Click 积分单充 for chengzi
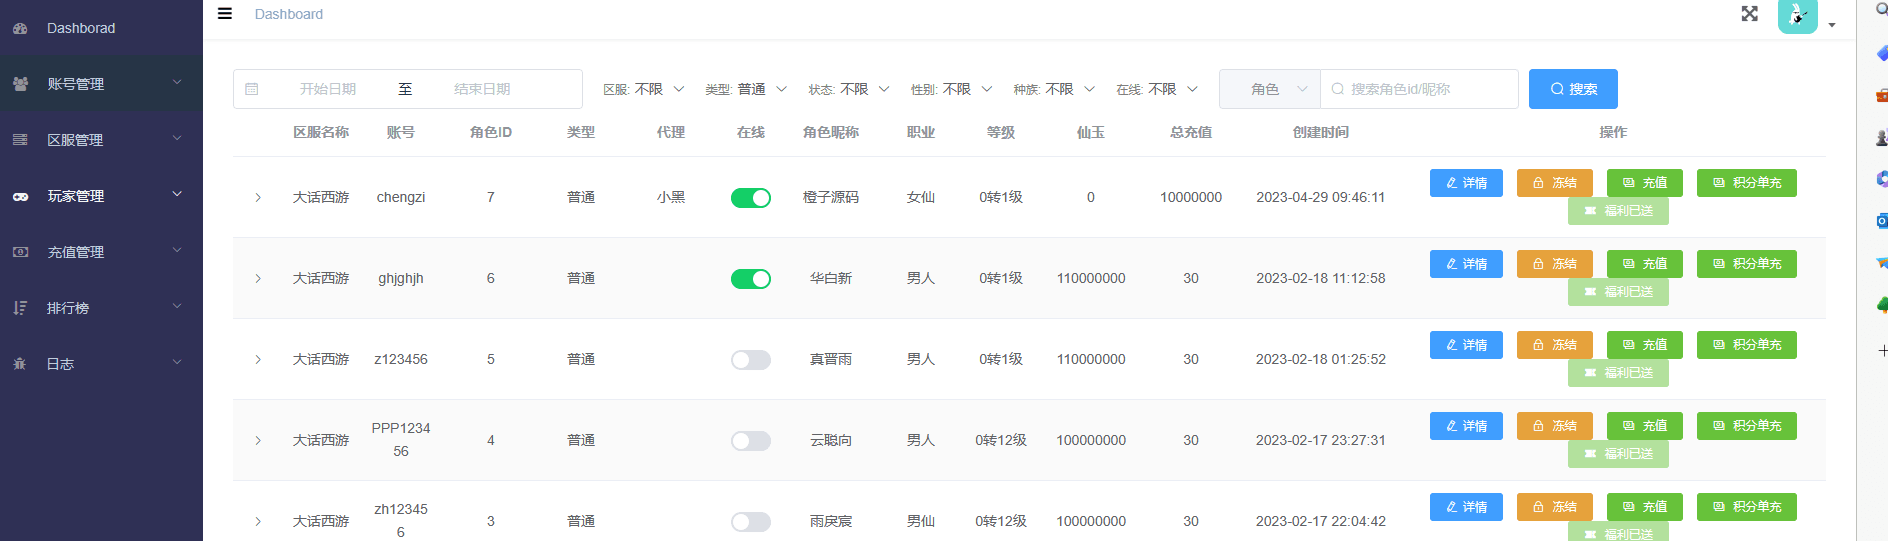This screenshot has width=1888, height=541. pos(1747,183)
